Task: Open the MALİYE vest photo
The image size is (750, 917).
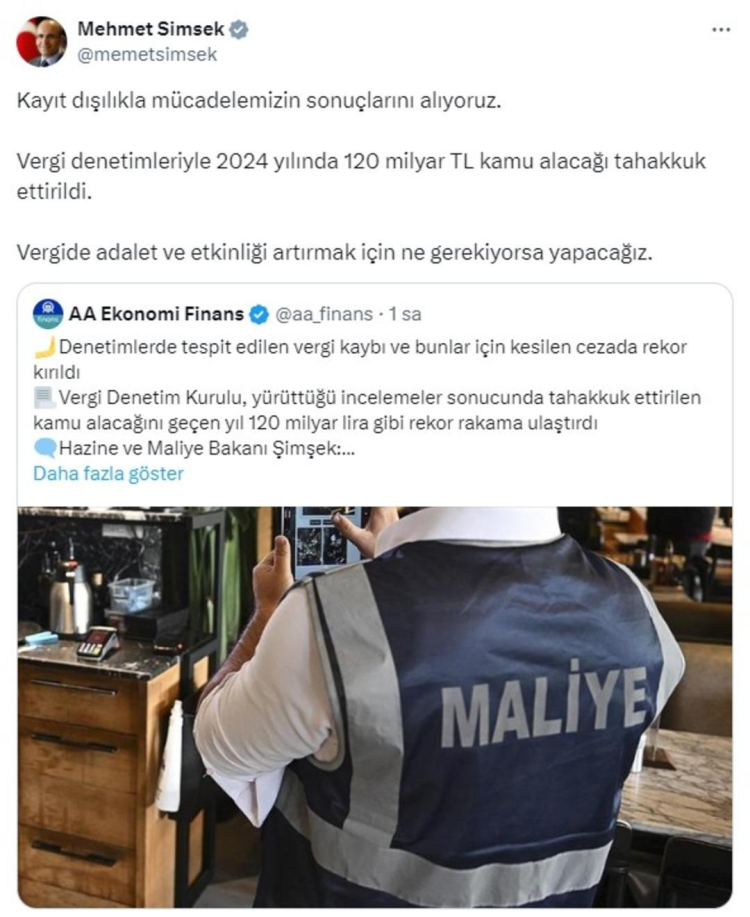Action: click(374, 706)
